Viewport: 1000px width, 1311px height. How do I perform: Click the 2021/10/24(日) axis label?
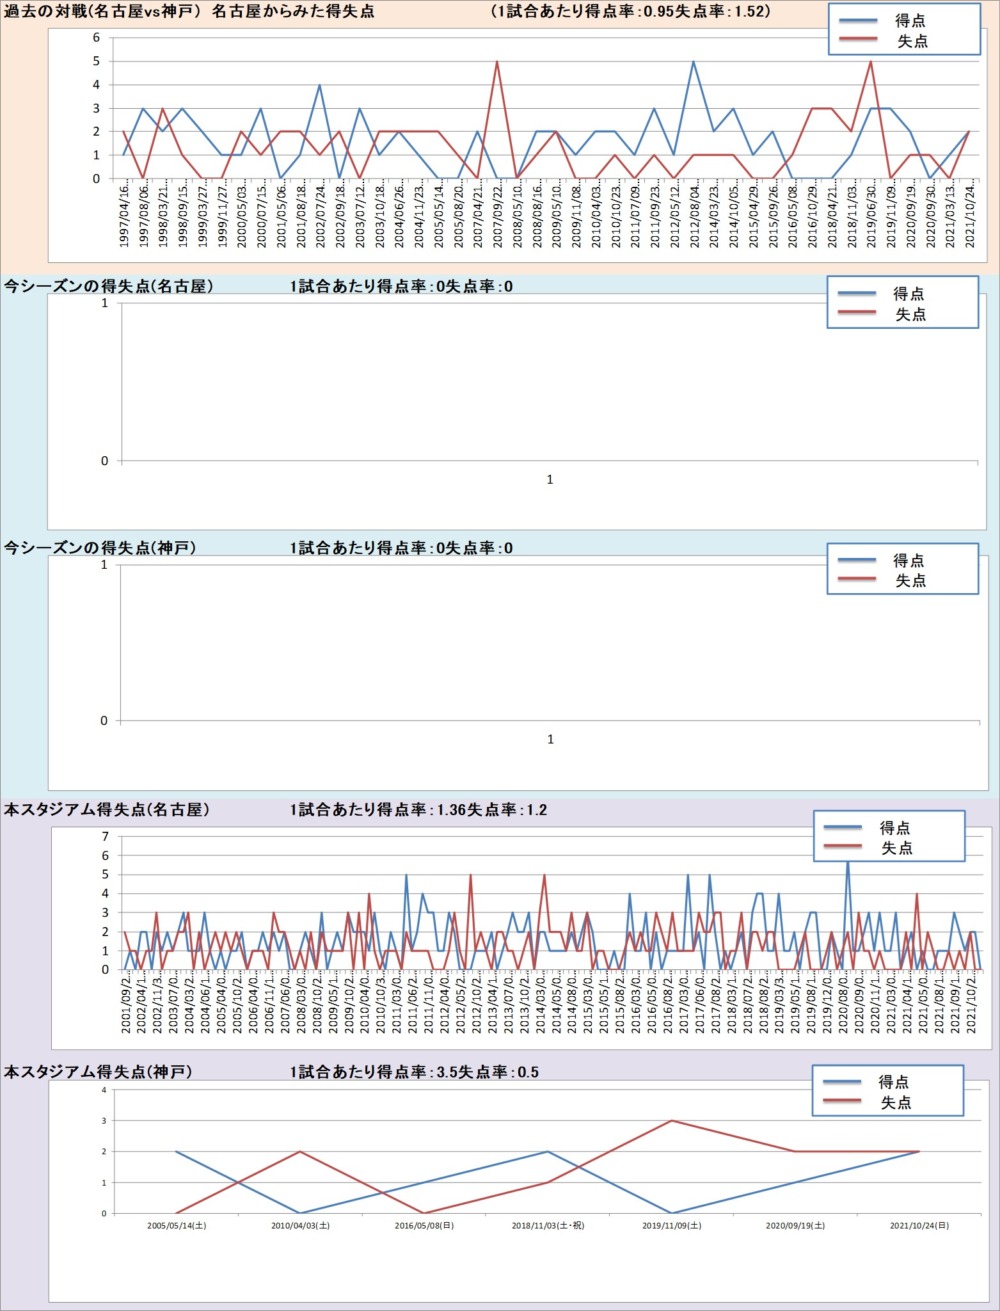pos(919,1225)
